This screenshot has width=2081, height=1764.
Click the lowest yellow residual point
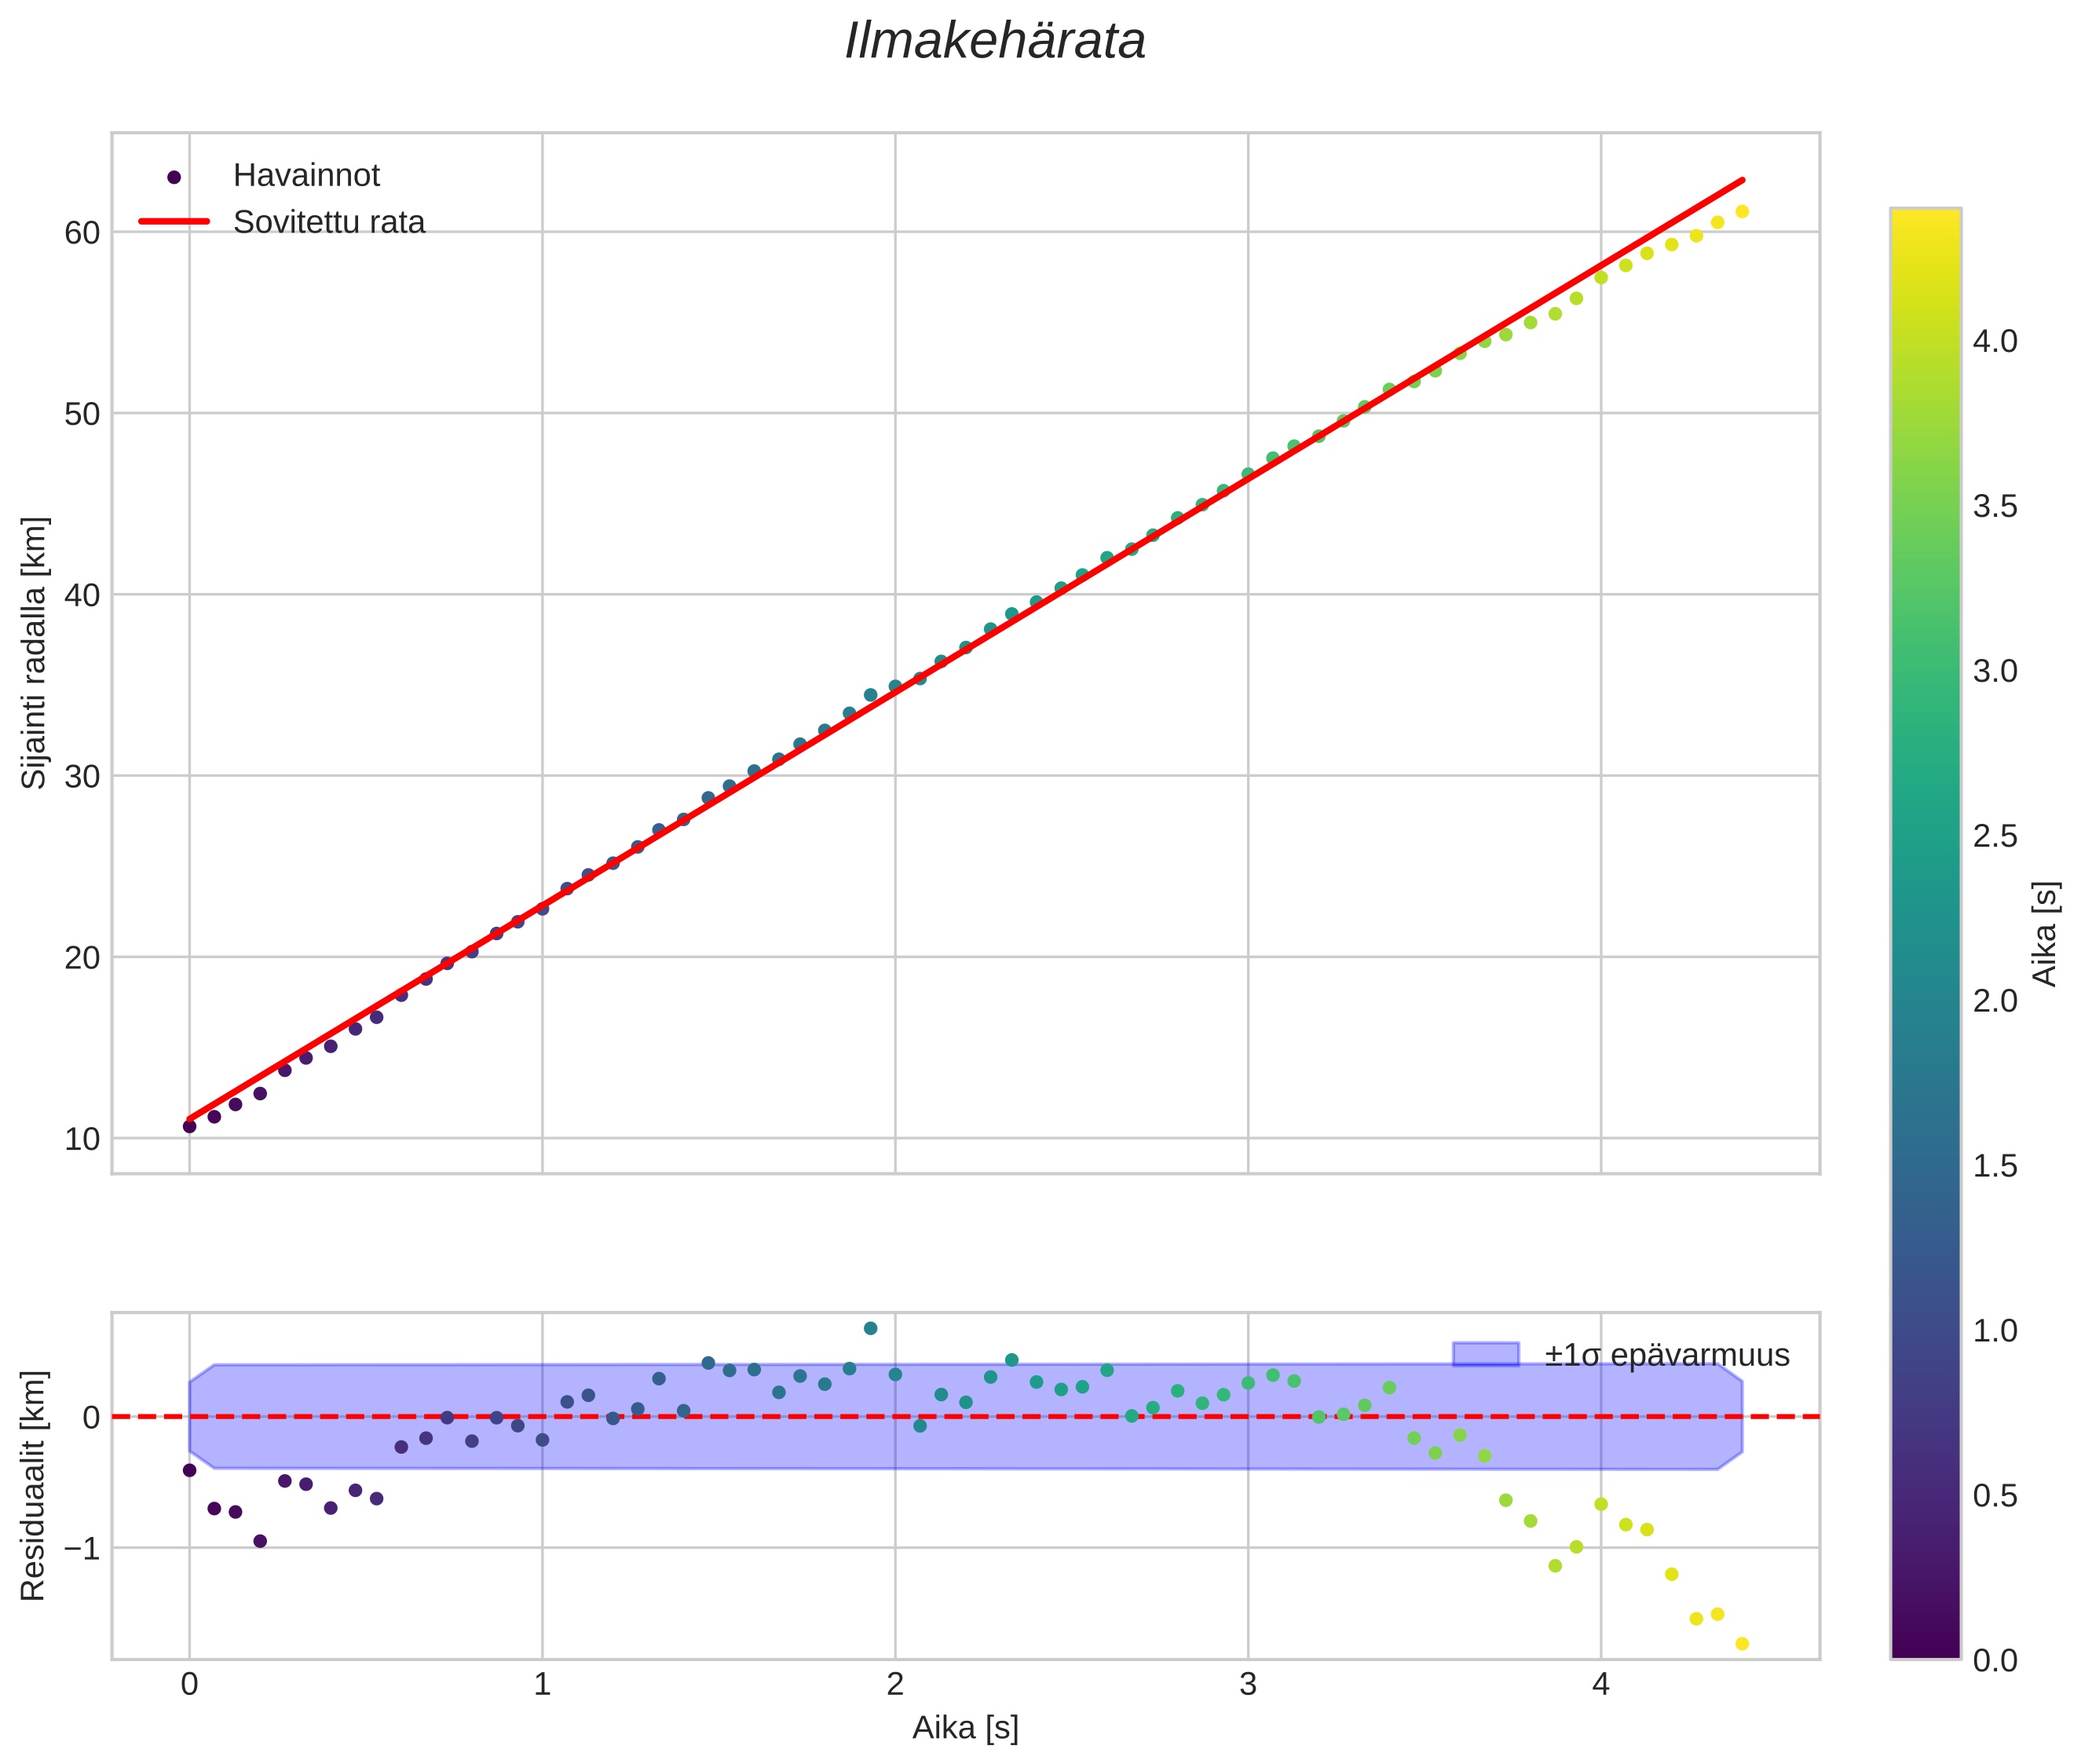(x=1742, y=1644)
